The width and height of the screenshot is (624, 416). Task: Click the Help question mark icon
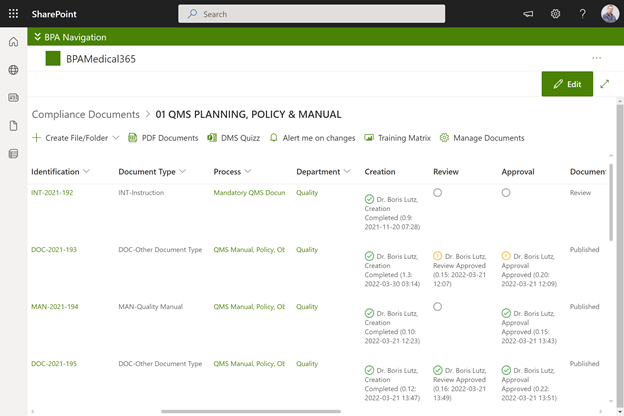(583, 14)
